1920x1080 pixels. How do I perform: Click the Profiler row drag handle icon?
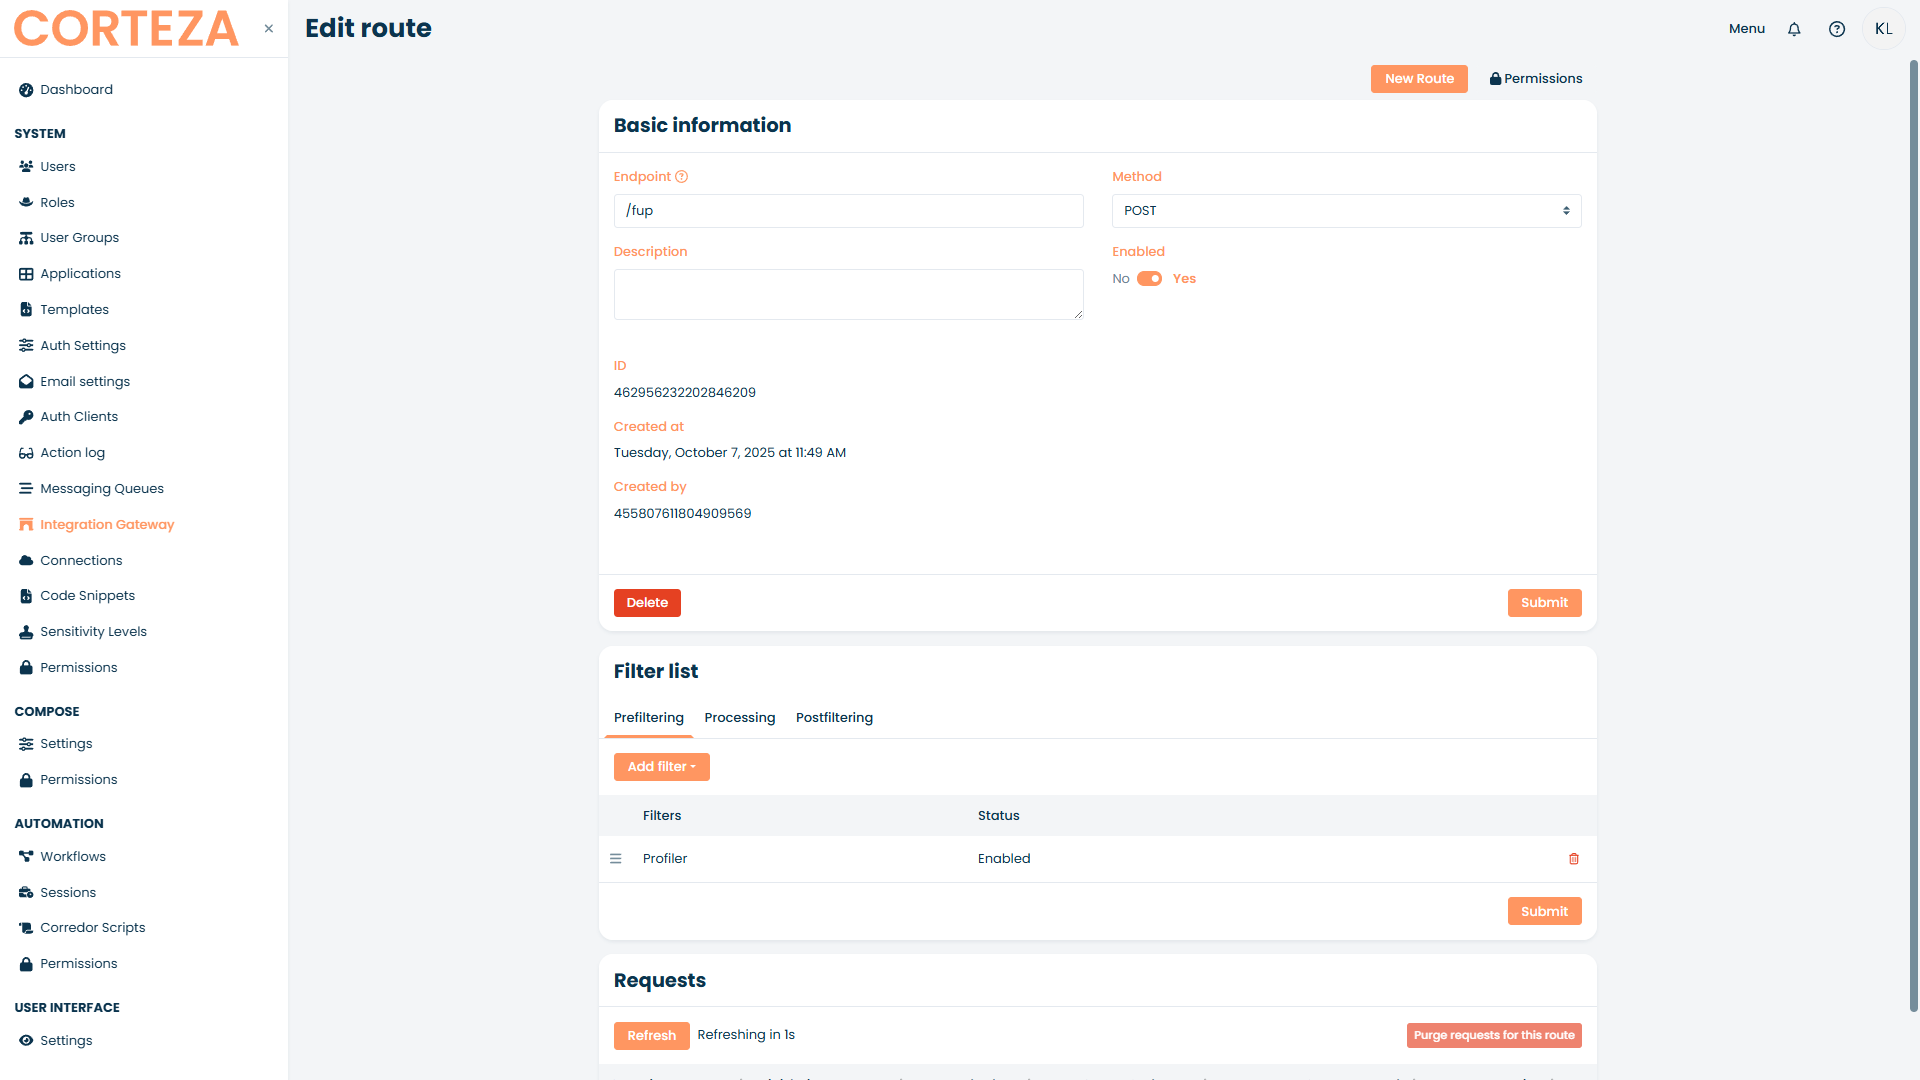pyautogui.click(x=616, y=859)
